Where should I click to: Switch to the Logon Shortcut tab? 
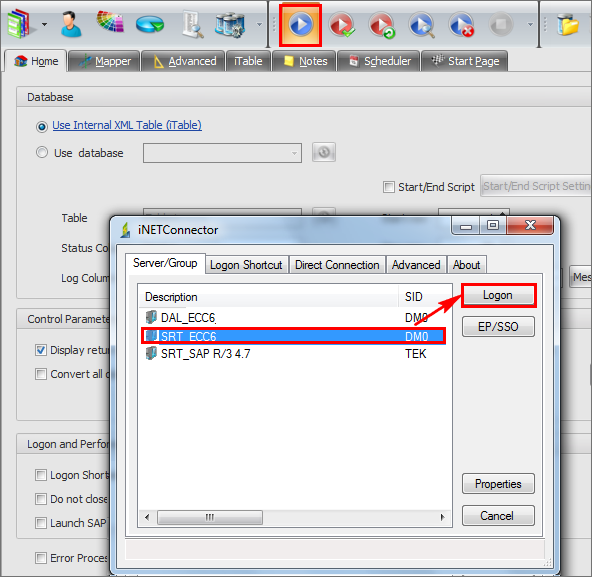click(x=247, y=265)
